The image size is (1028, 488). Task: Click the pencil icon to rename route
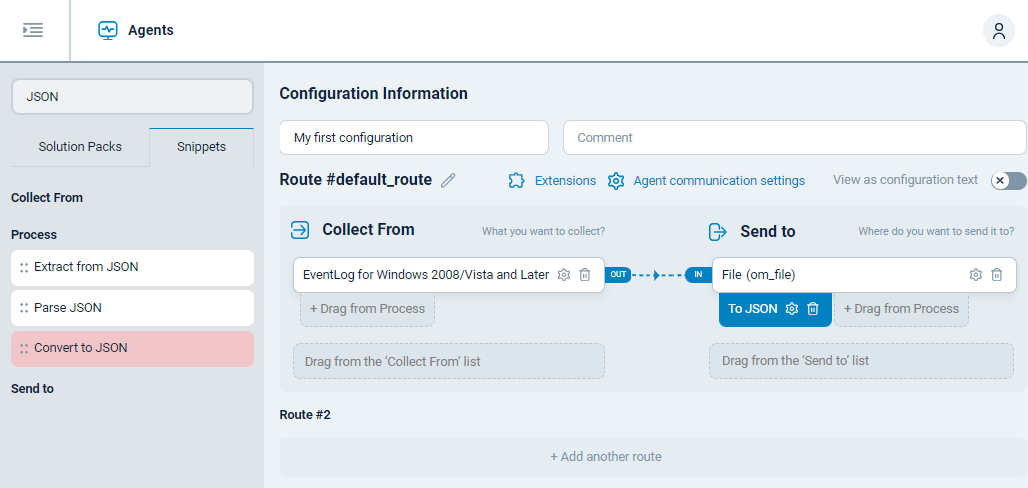tap(449, 181)
